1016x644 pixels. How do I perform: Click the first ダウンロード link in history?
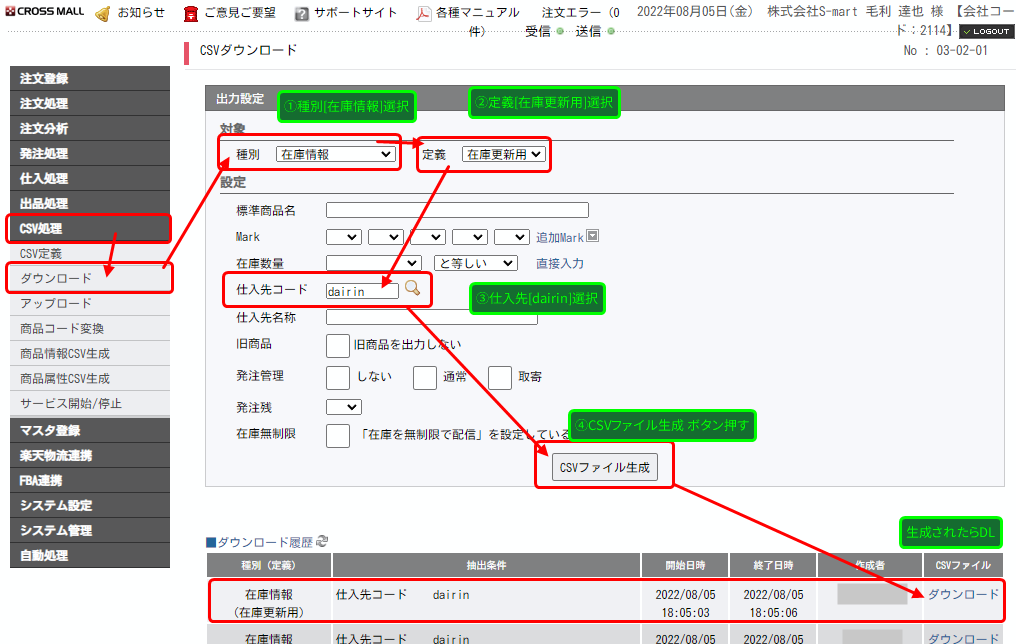(x=963, y=594)
